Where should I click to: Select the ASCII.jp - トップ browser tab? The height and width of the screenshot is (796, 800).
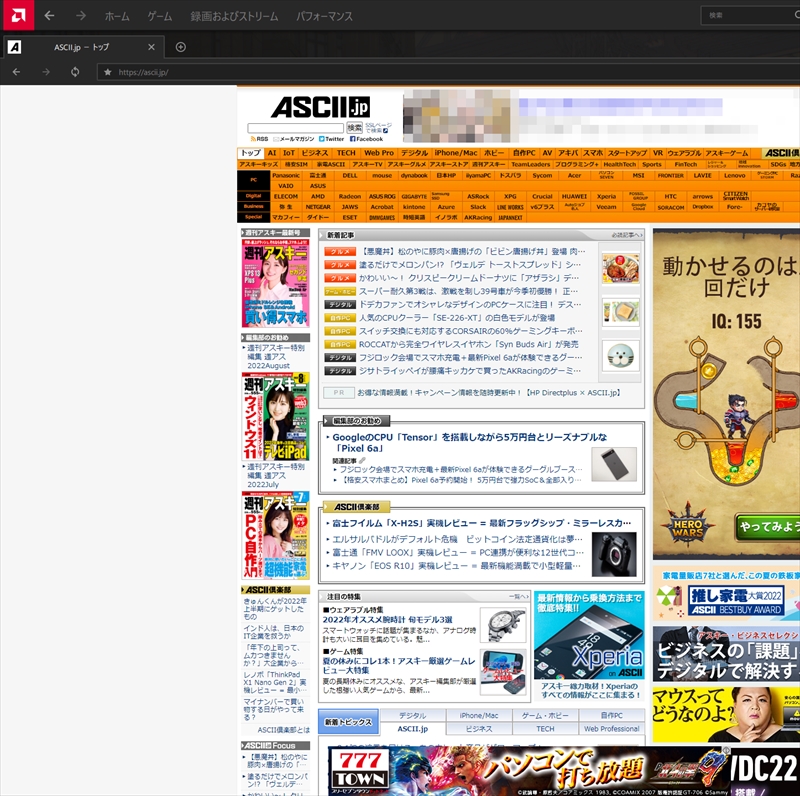pos(82,47)
